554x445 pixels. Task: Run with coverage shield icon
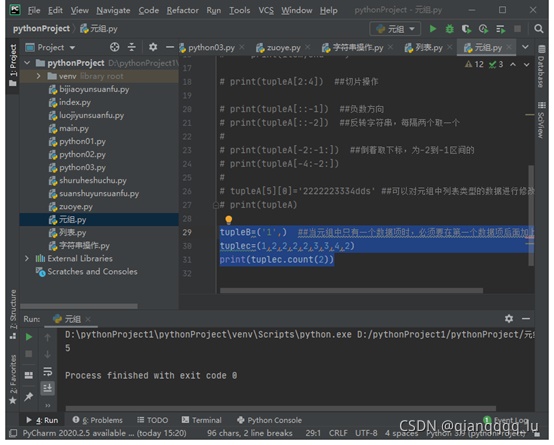[x=466, y=29]
